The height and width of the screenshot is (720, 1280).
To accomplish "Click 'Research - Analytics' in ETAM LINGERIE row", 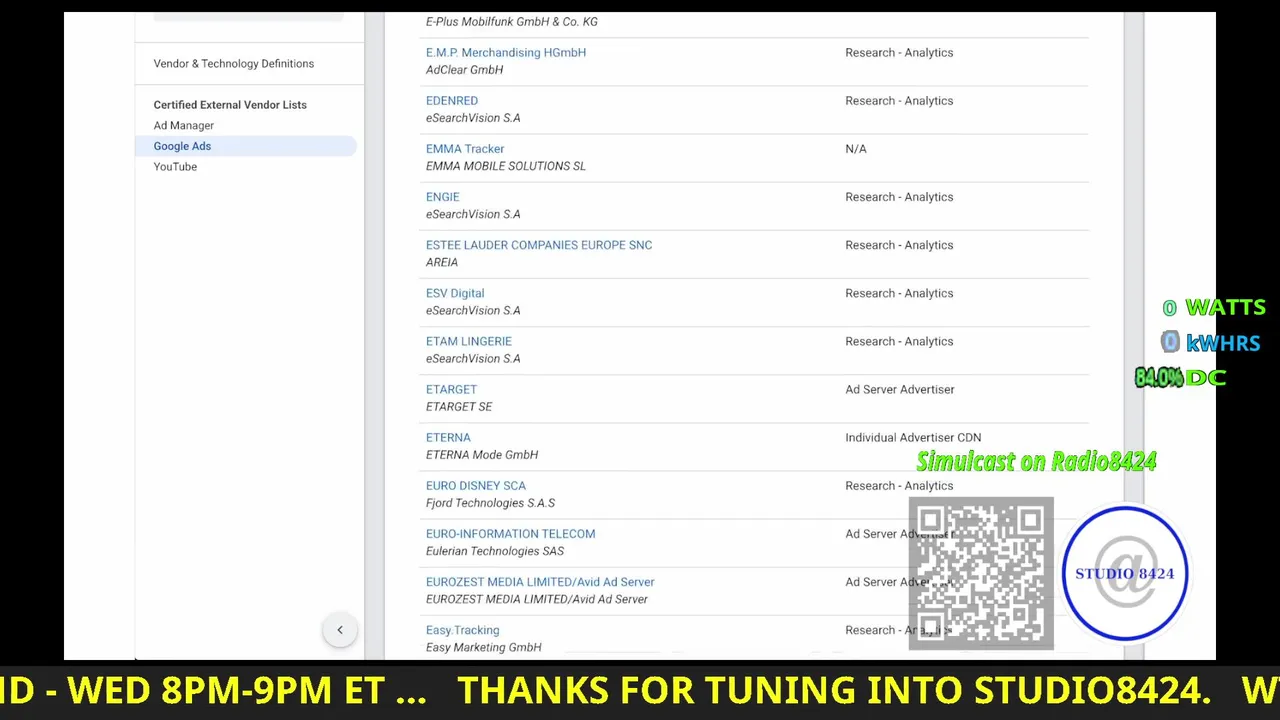I will pos(899,341).
